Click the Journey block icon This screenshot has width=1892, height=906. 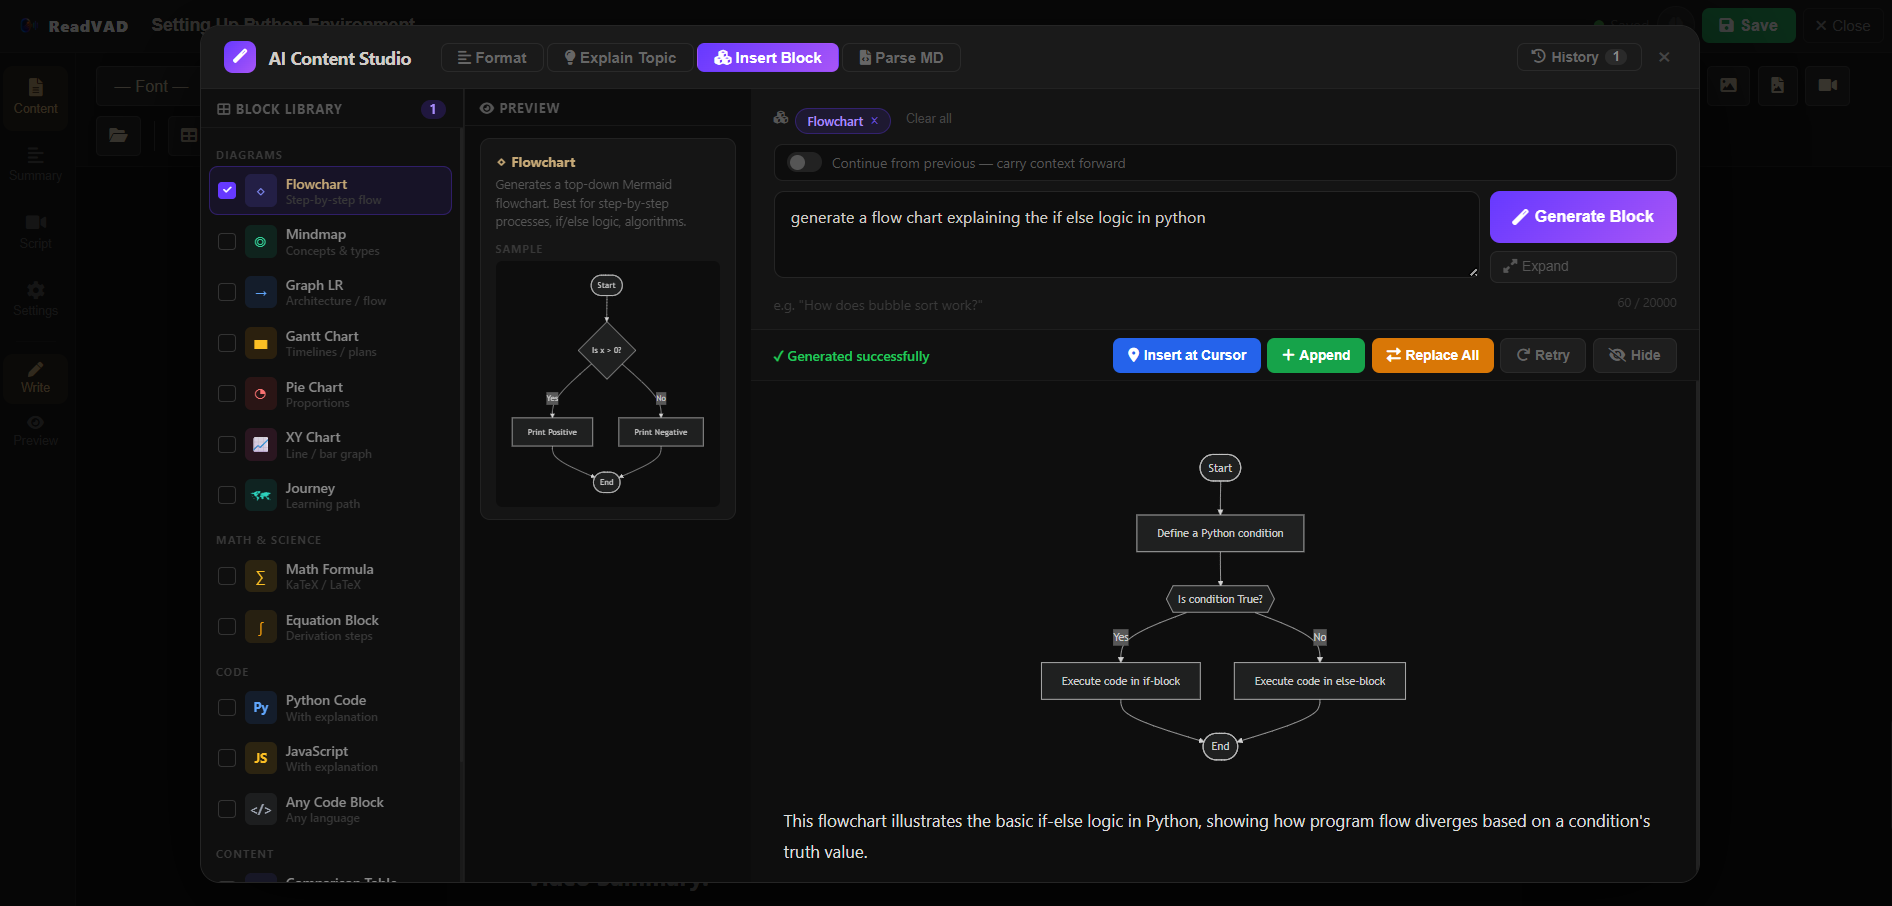click(261, 495)
